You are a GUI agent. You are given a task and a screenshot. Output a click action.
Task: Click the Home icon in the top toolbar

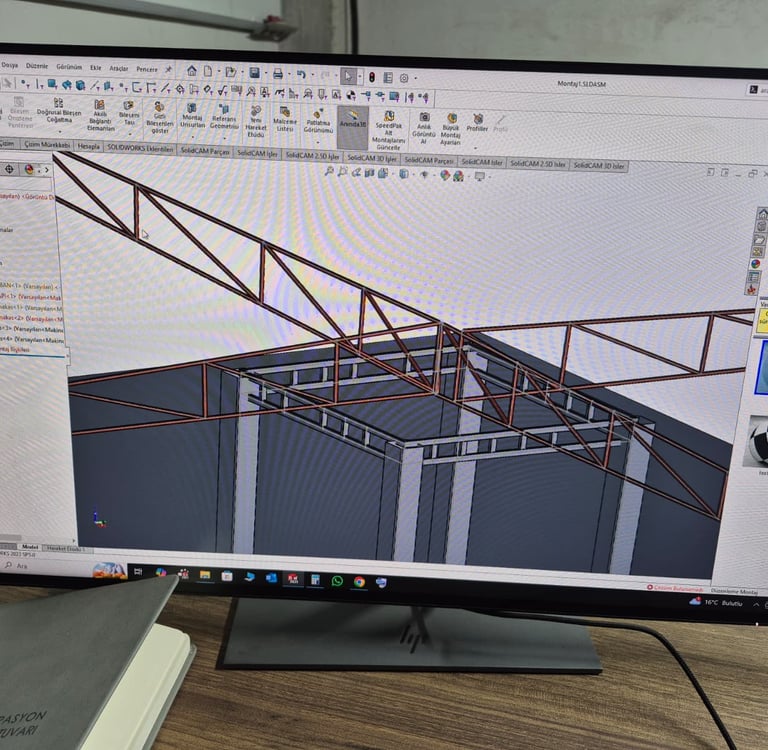(192, 71)
